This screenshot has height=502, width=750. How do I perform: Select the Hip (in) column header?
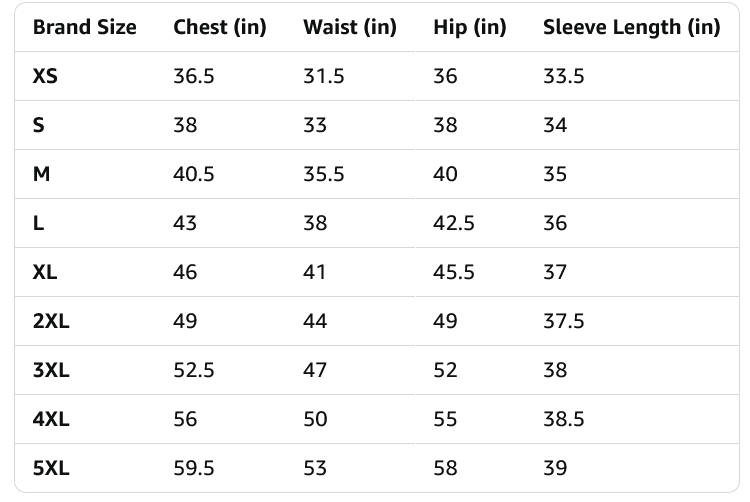(469, 27)
